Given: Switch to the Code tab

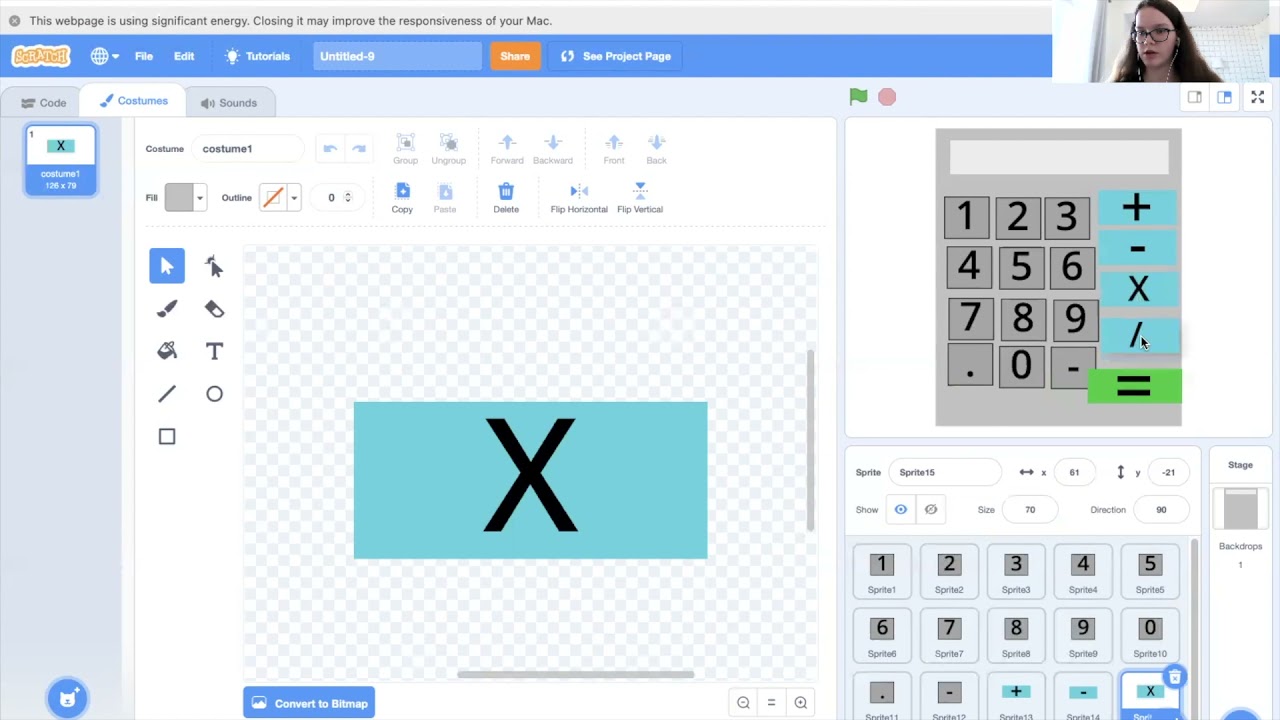Looking at the screenshot, I should click(x=44, y=102).
